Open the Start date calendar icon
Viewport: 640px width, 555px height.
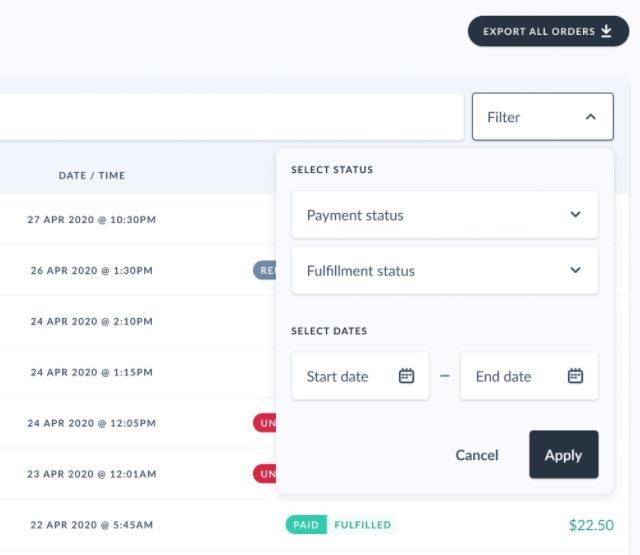click(406, 376)
